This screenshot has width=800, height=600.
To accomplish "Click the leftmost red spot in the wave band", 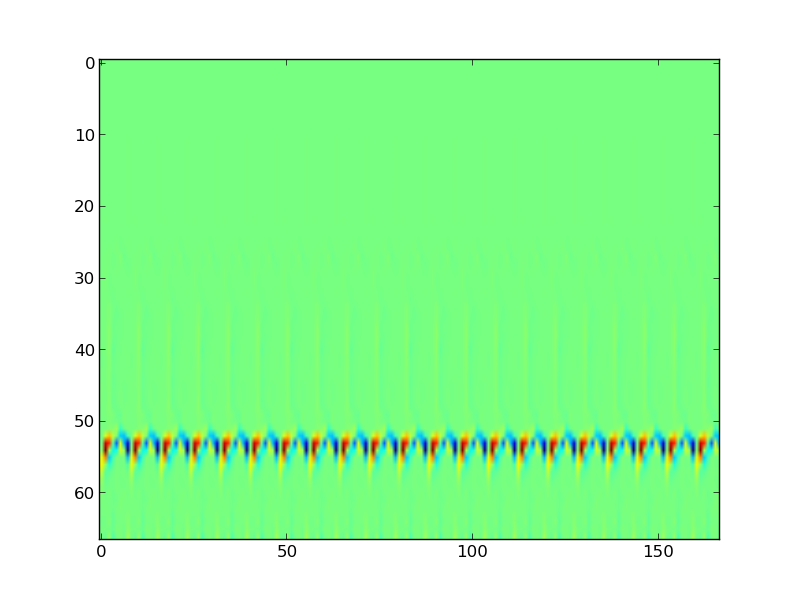I will pos(108,443).
